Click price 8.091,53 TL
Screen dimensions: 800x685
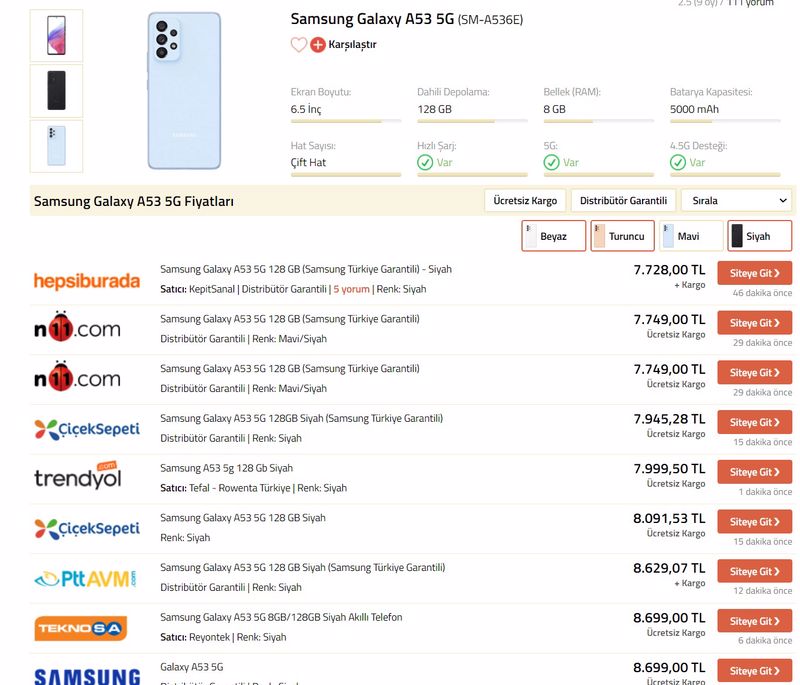669,518
